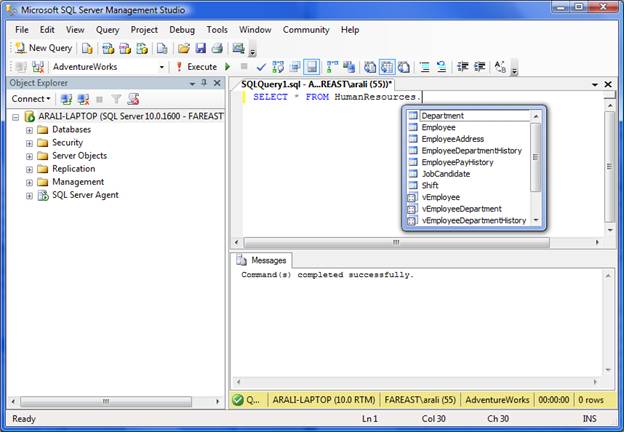Close the SQLQuery1.sql query window
This screenshot has height=432, width=624.
click(x=608, y=84)
